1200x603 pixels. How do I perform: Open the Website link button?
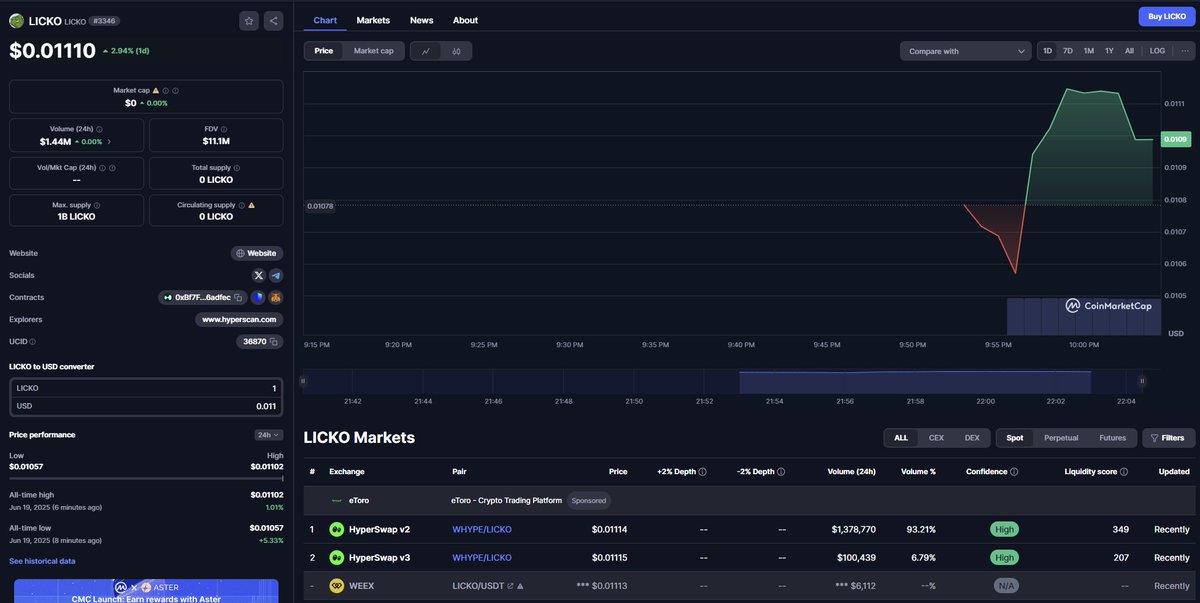(257, 253)
